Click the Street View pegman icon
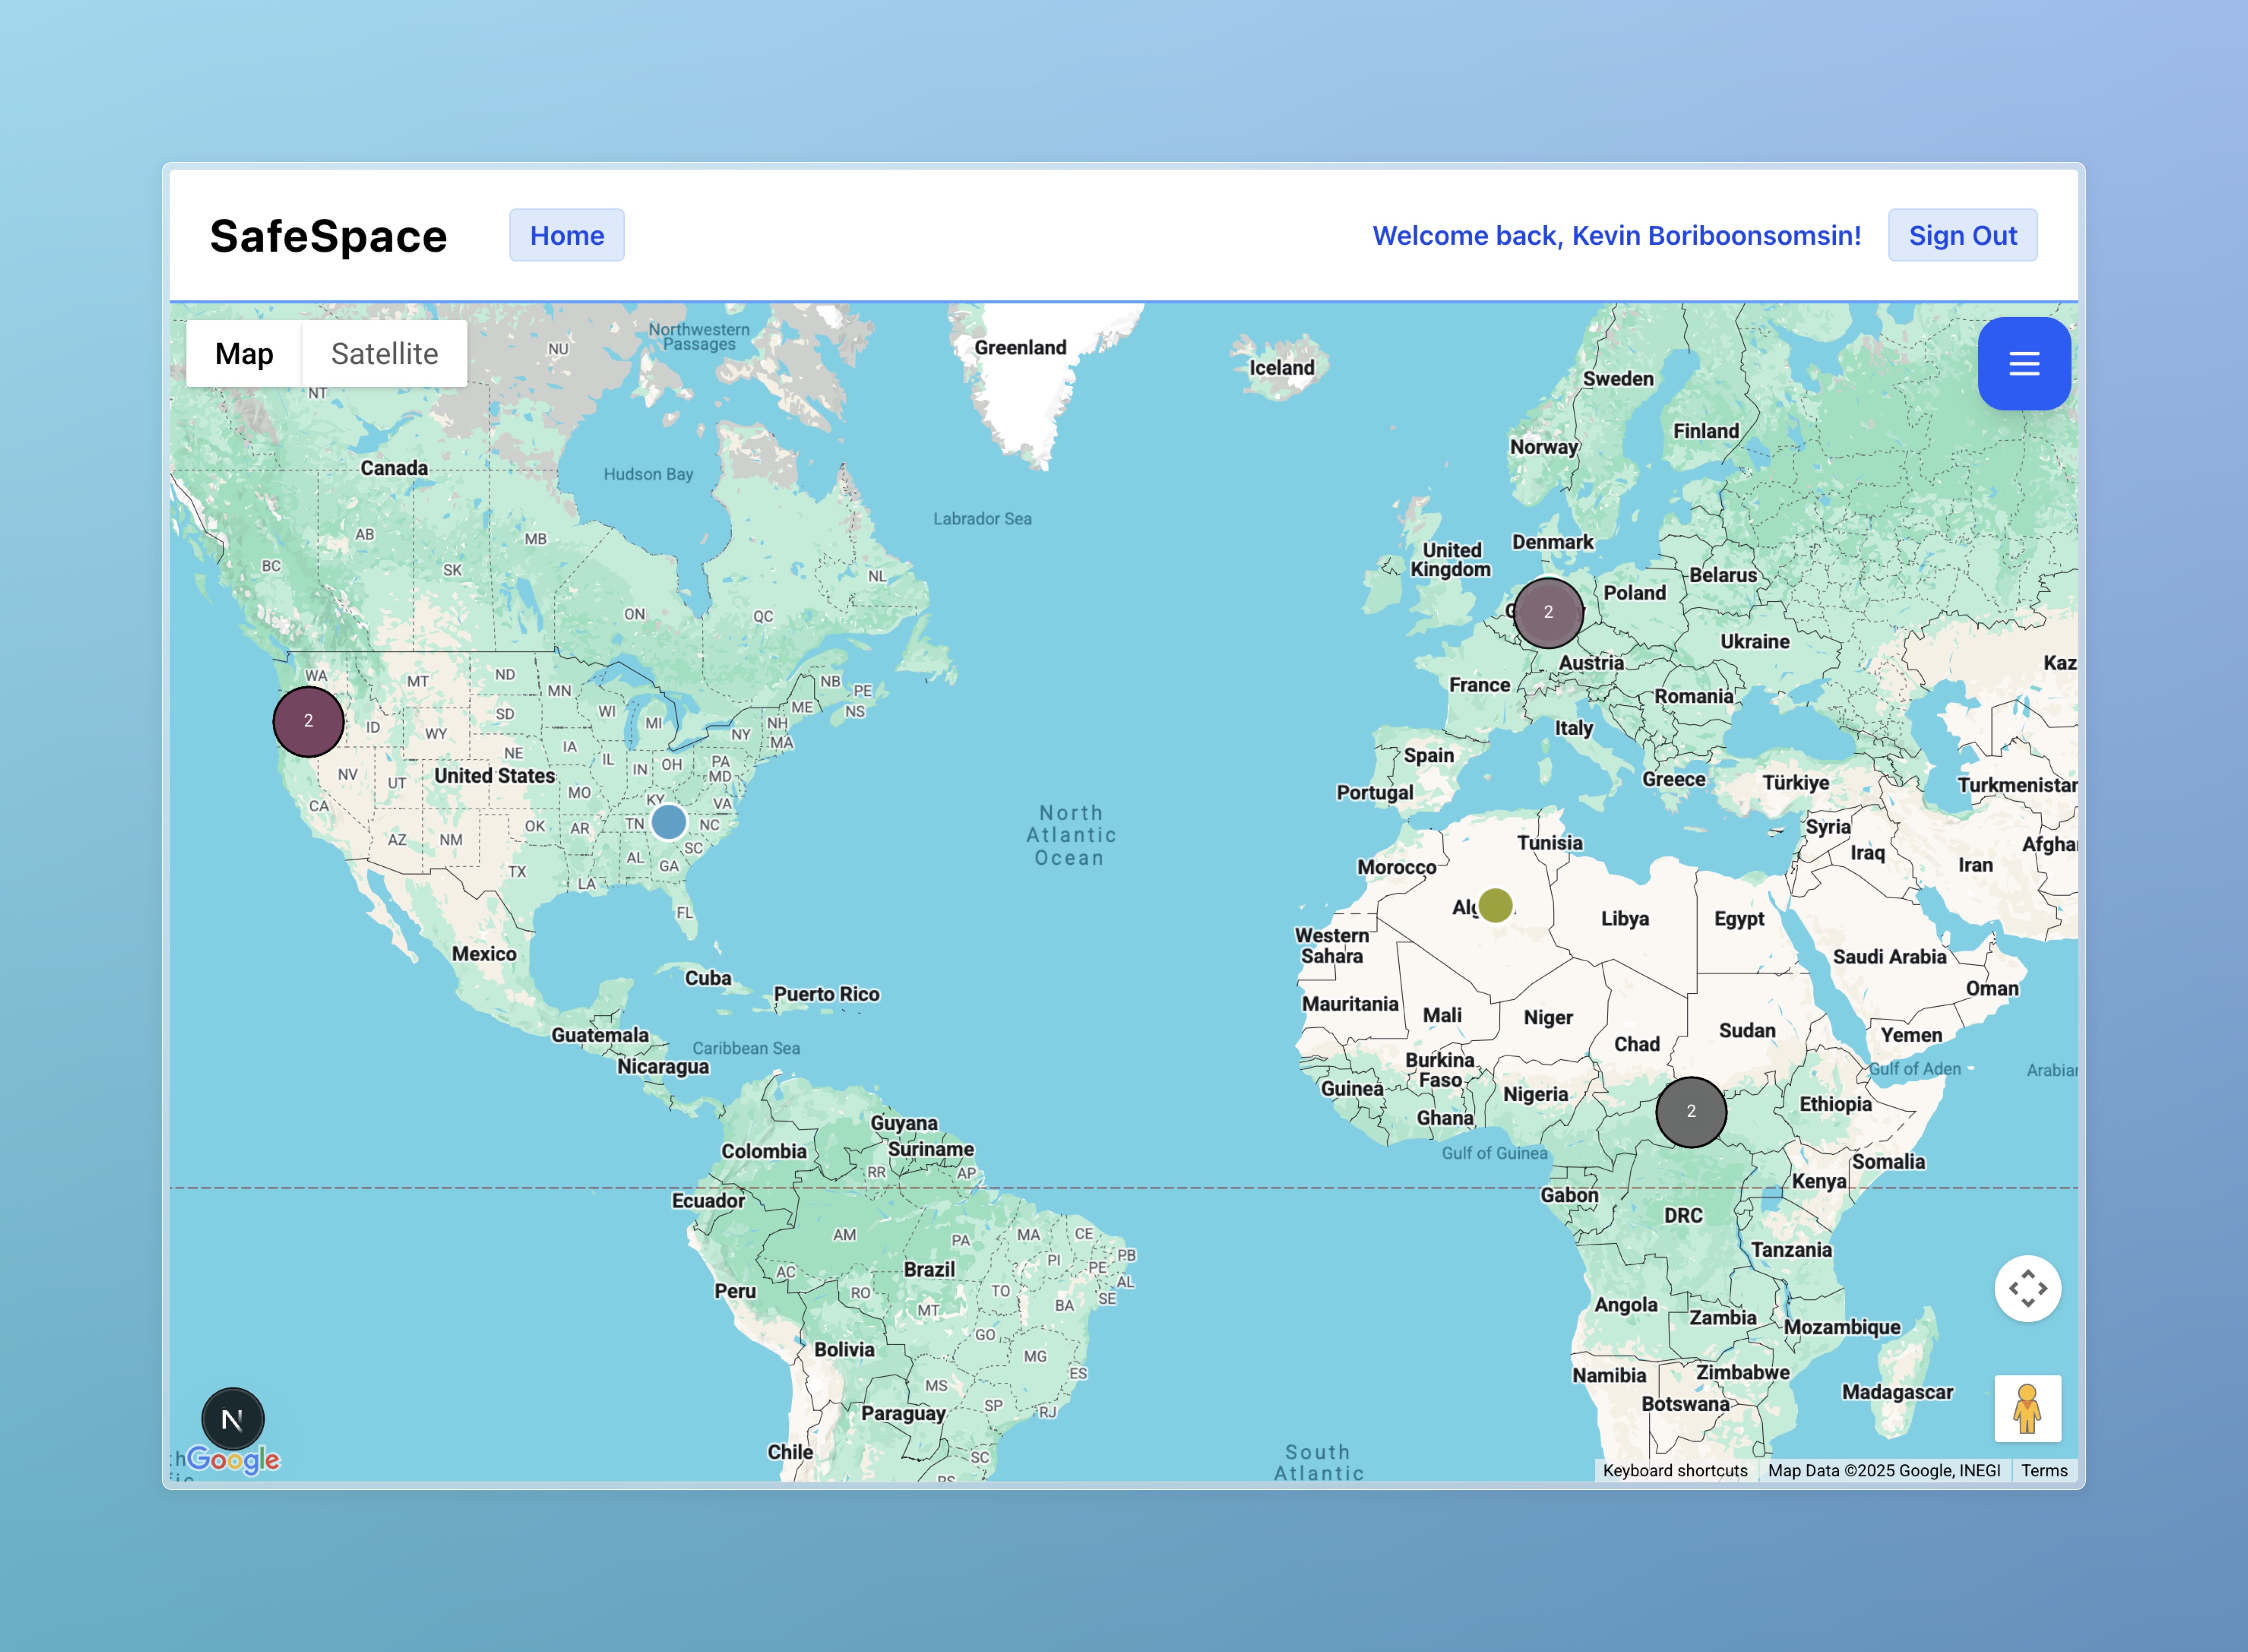 point(2027,1408)
